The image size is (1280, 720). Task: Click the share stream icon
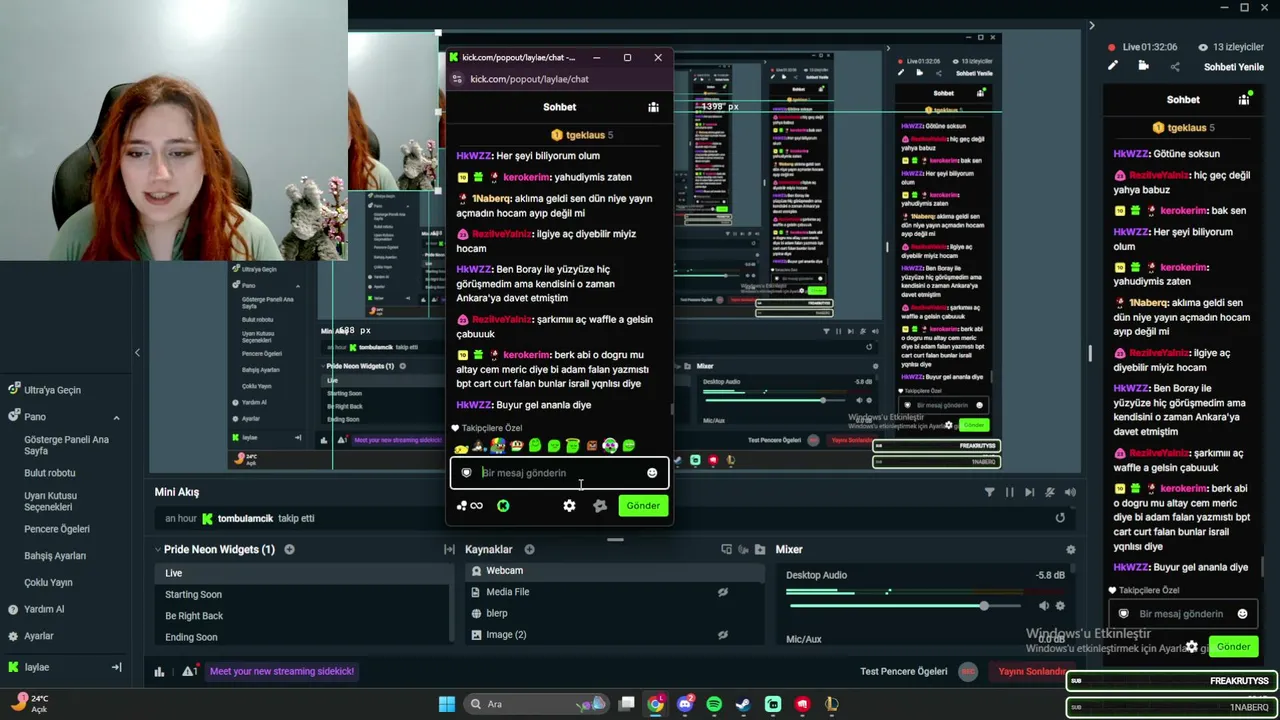coord(1175,67)
